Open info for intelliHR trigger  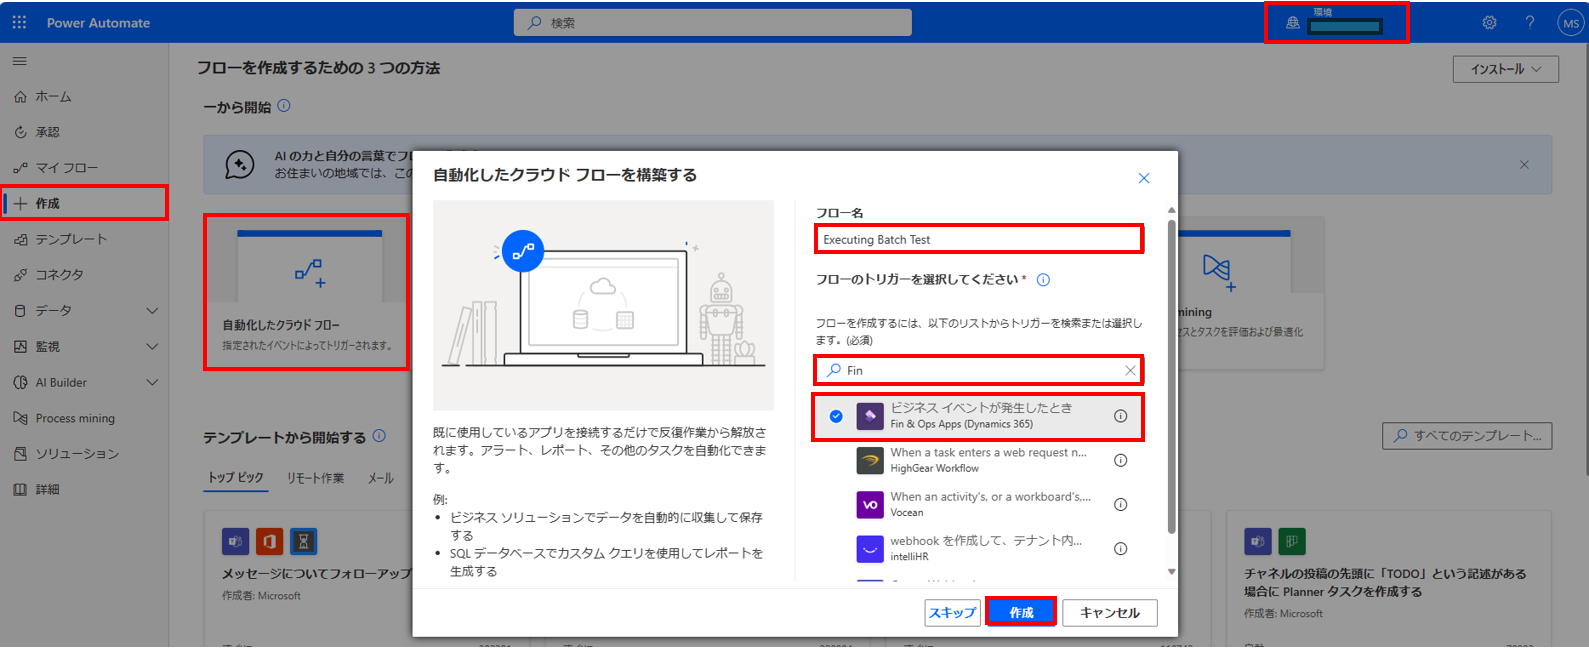click(x=1121, y=548)
